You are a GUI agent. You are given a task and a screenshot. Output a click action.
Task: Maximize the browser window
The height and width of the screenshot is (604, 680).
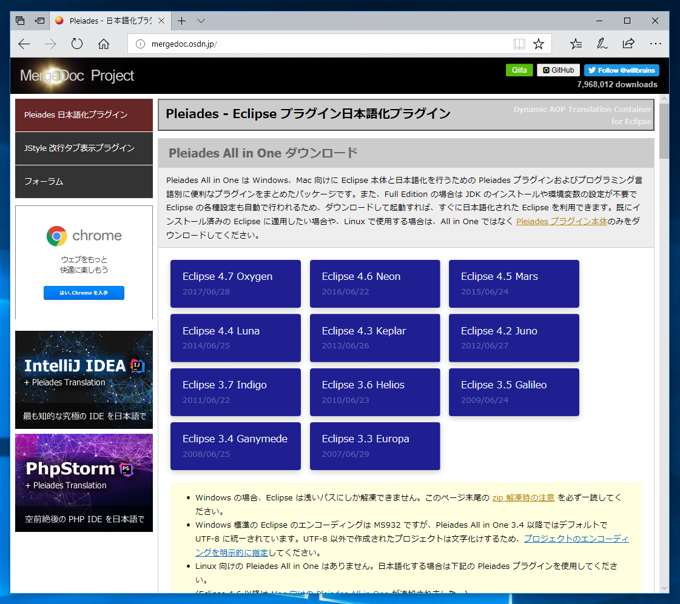coord(627,21)
